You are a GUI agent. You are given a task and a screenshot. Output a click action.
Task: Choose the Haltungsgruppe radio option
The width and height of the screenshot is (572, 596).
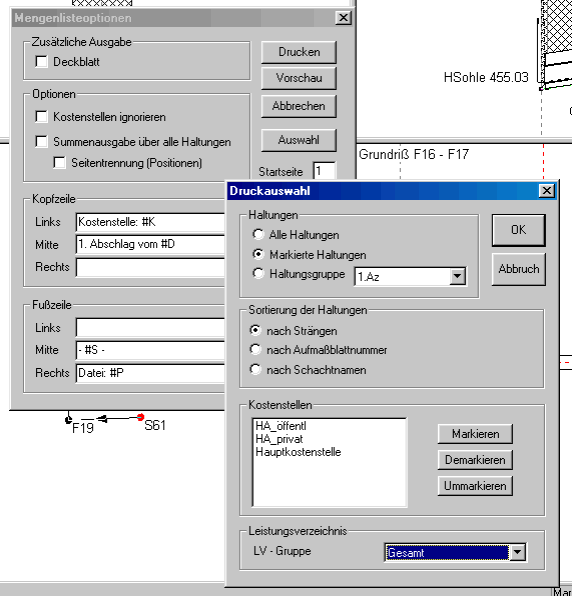pos(258,273)
